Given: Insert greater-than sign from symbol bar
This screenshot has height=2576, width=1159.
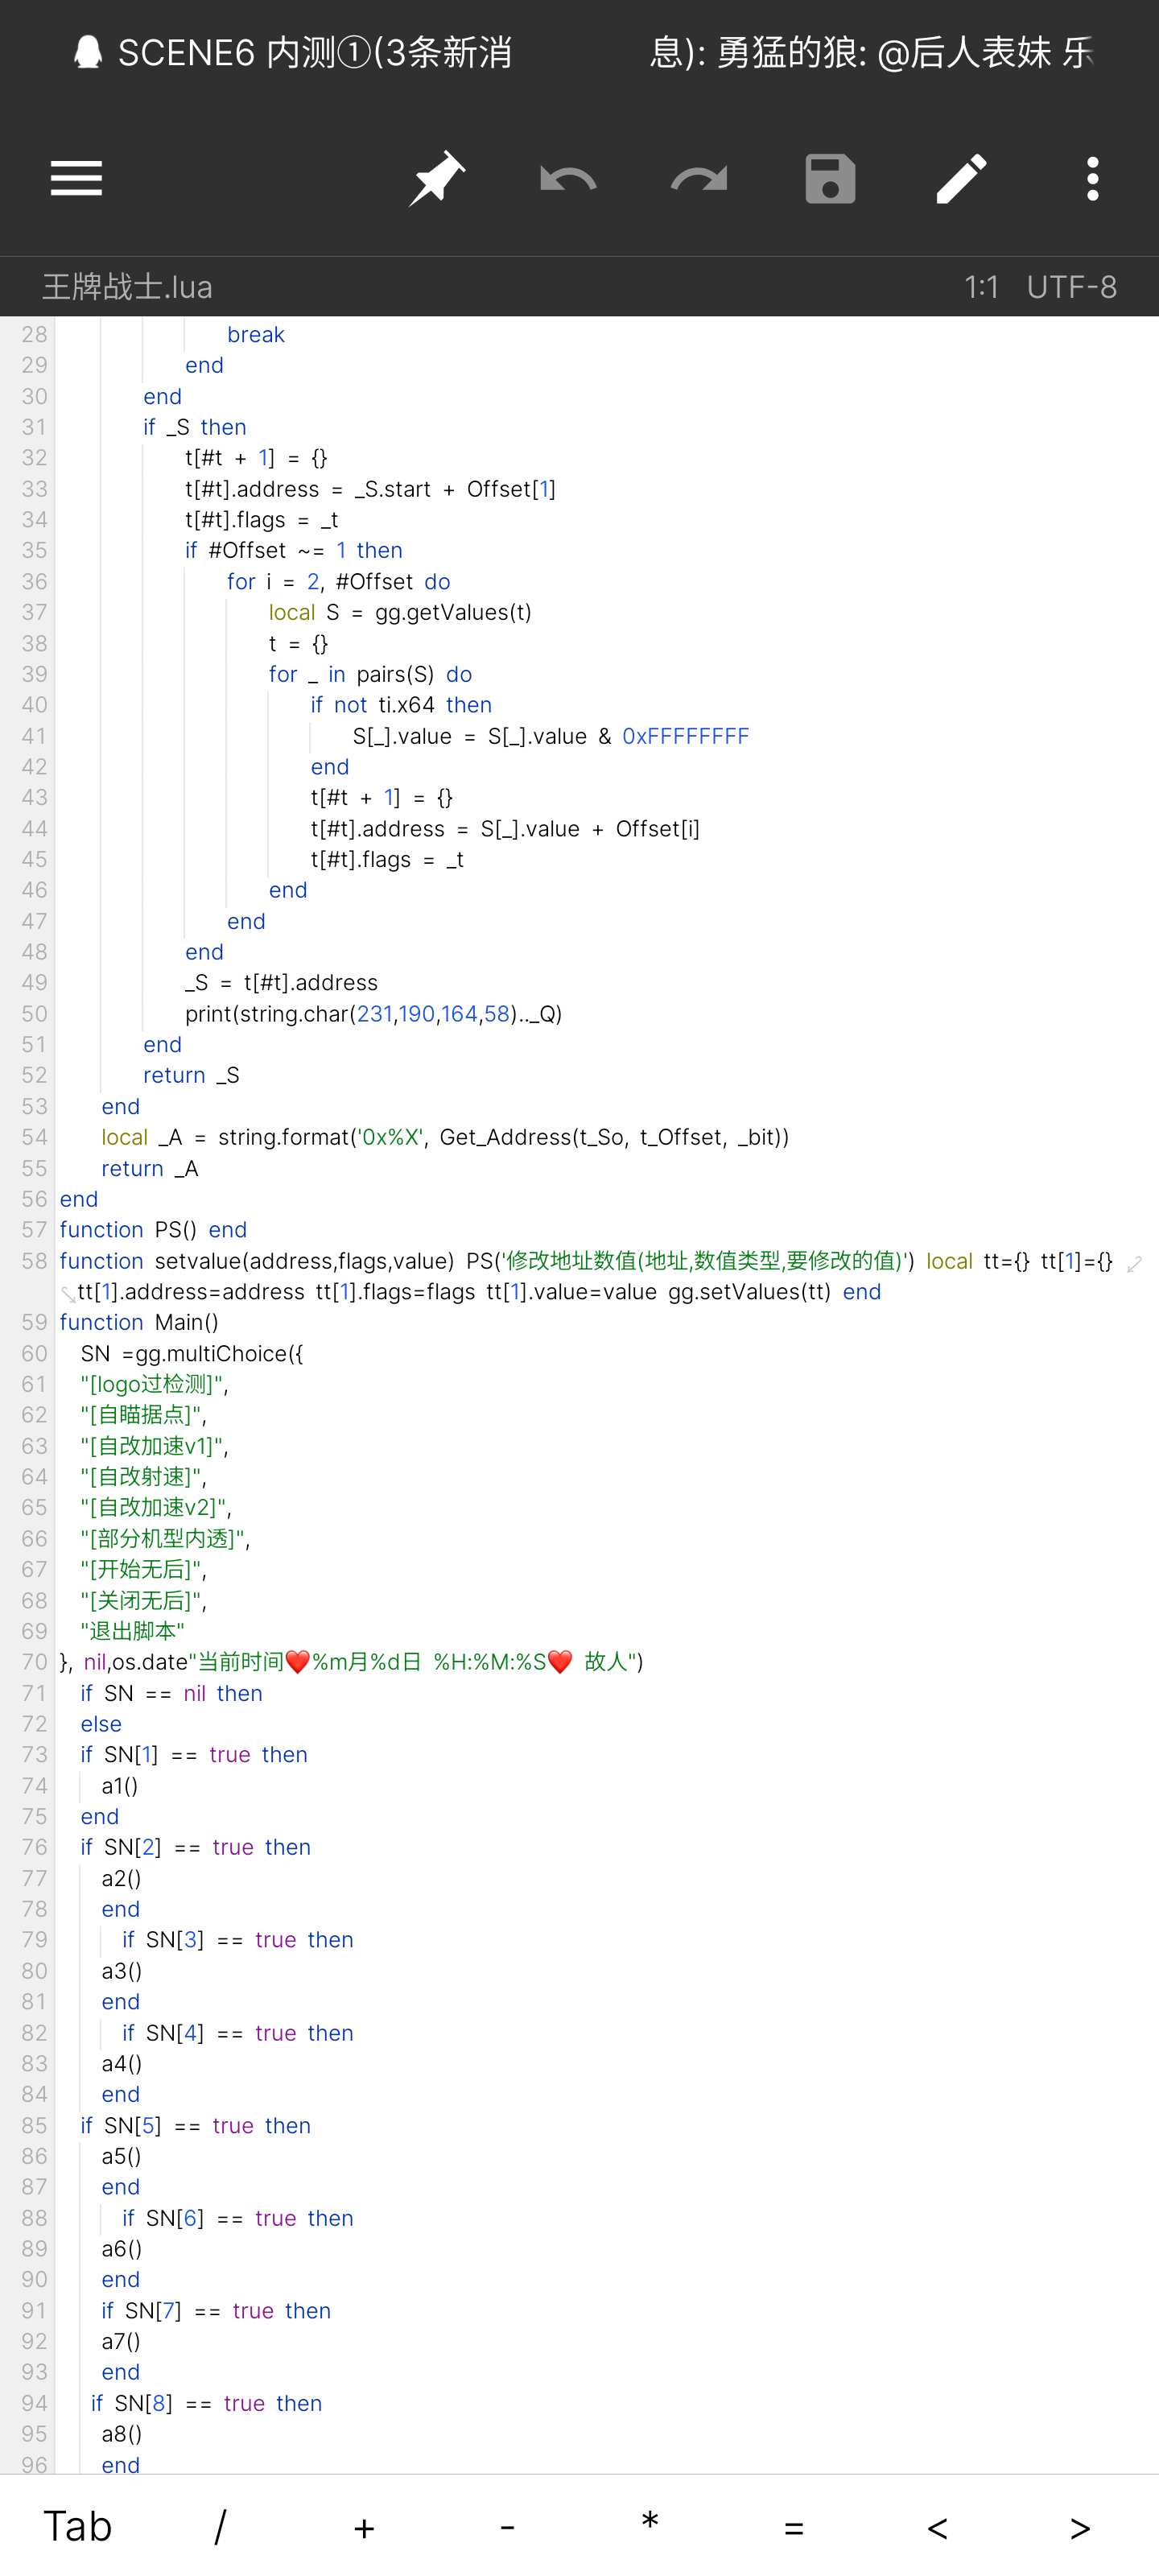Looking at the screenshot, I should pos(1080,2528).
